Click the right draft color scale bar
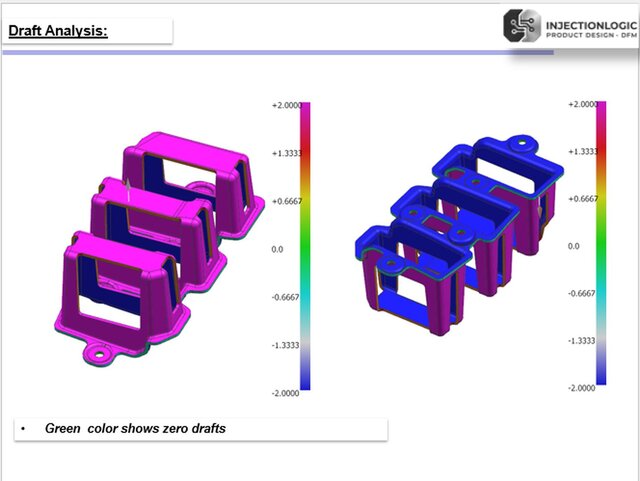 [601, 243]
